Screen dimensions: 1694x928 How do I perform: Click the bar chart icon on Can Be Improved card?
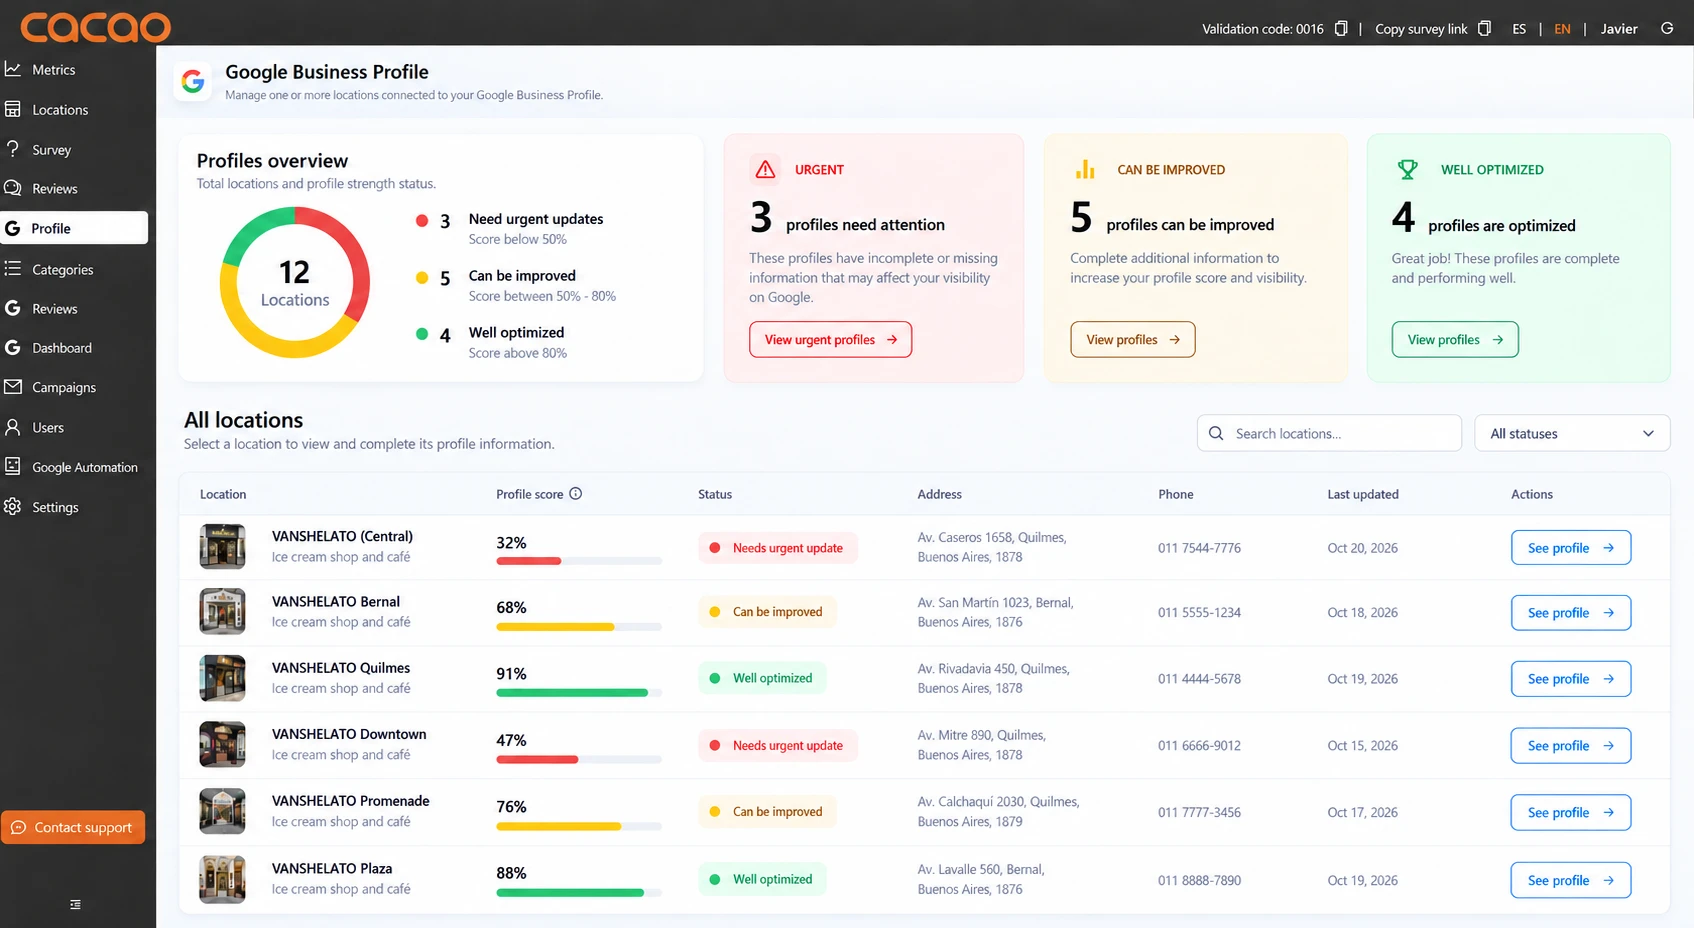(1085, 169)
